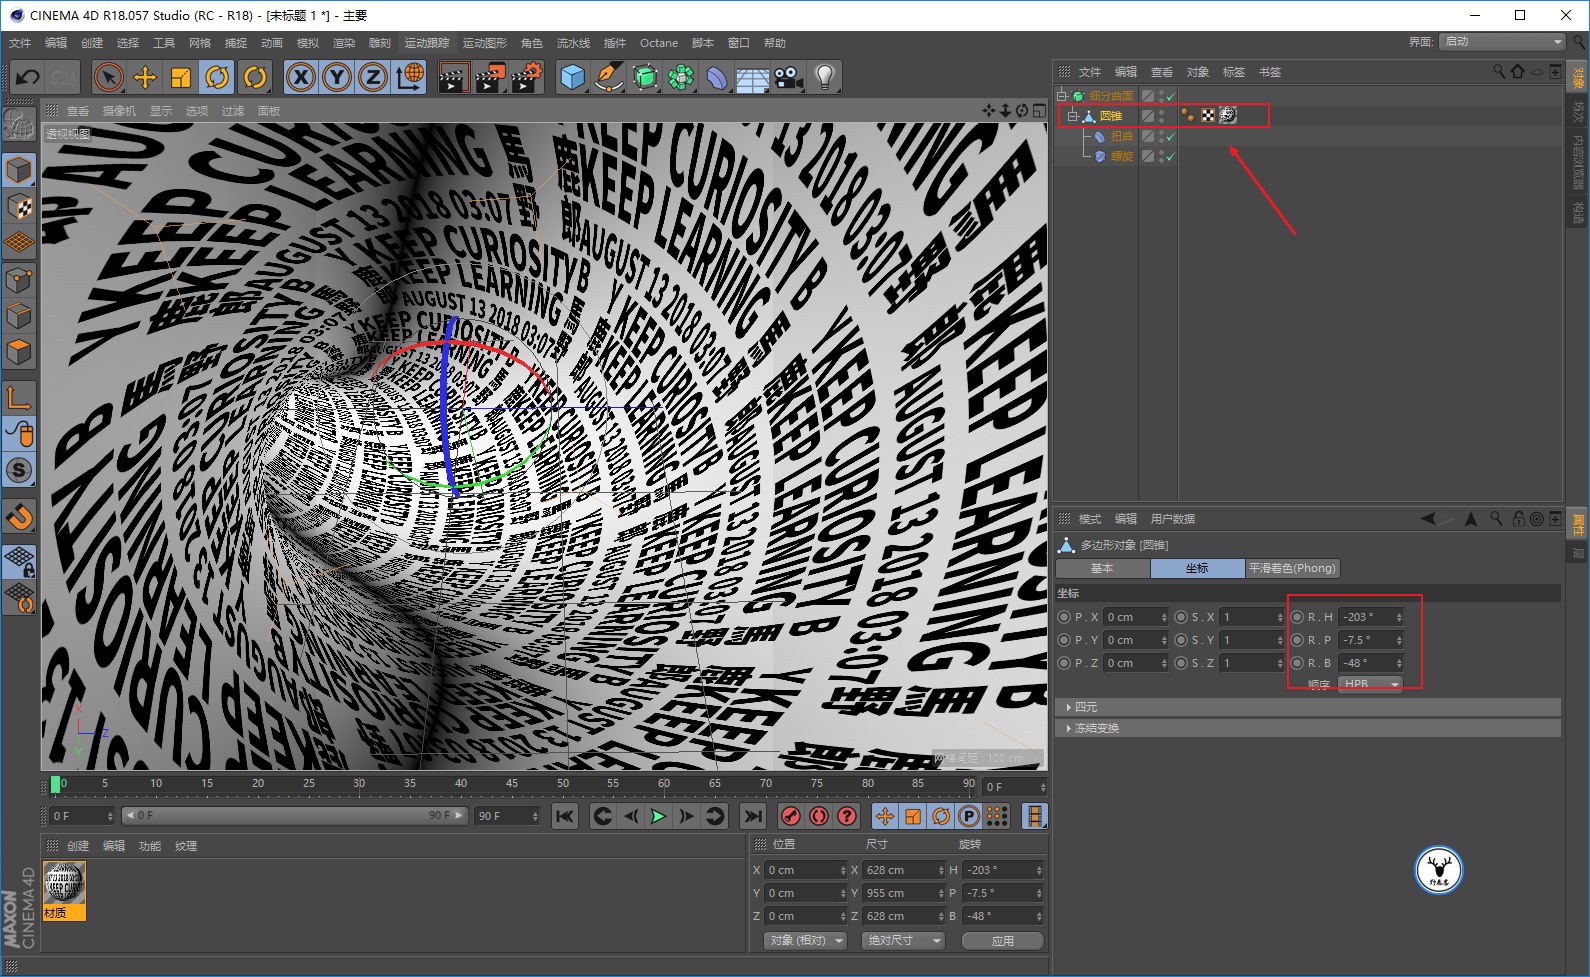Screen dimensions: 1590x977
Task: Open the 运动跟踪 menu
Action: pyautogui.click(x=427, y=43)
